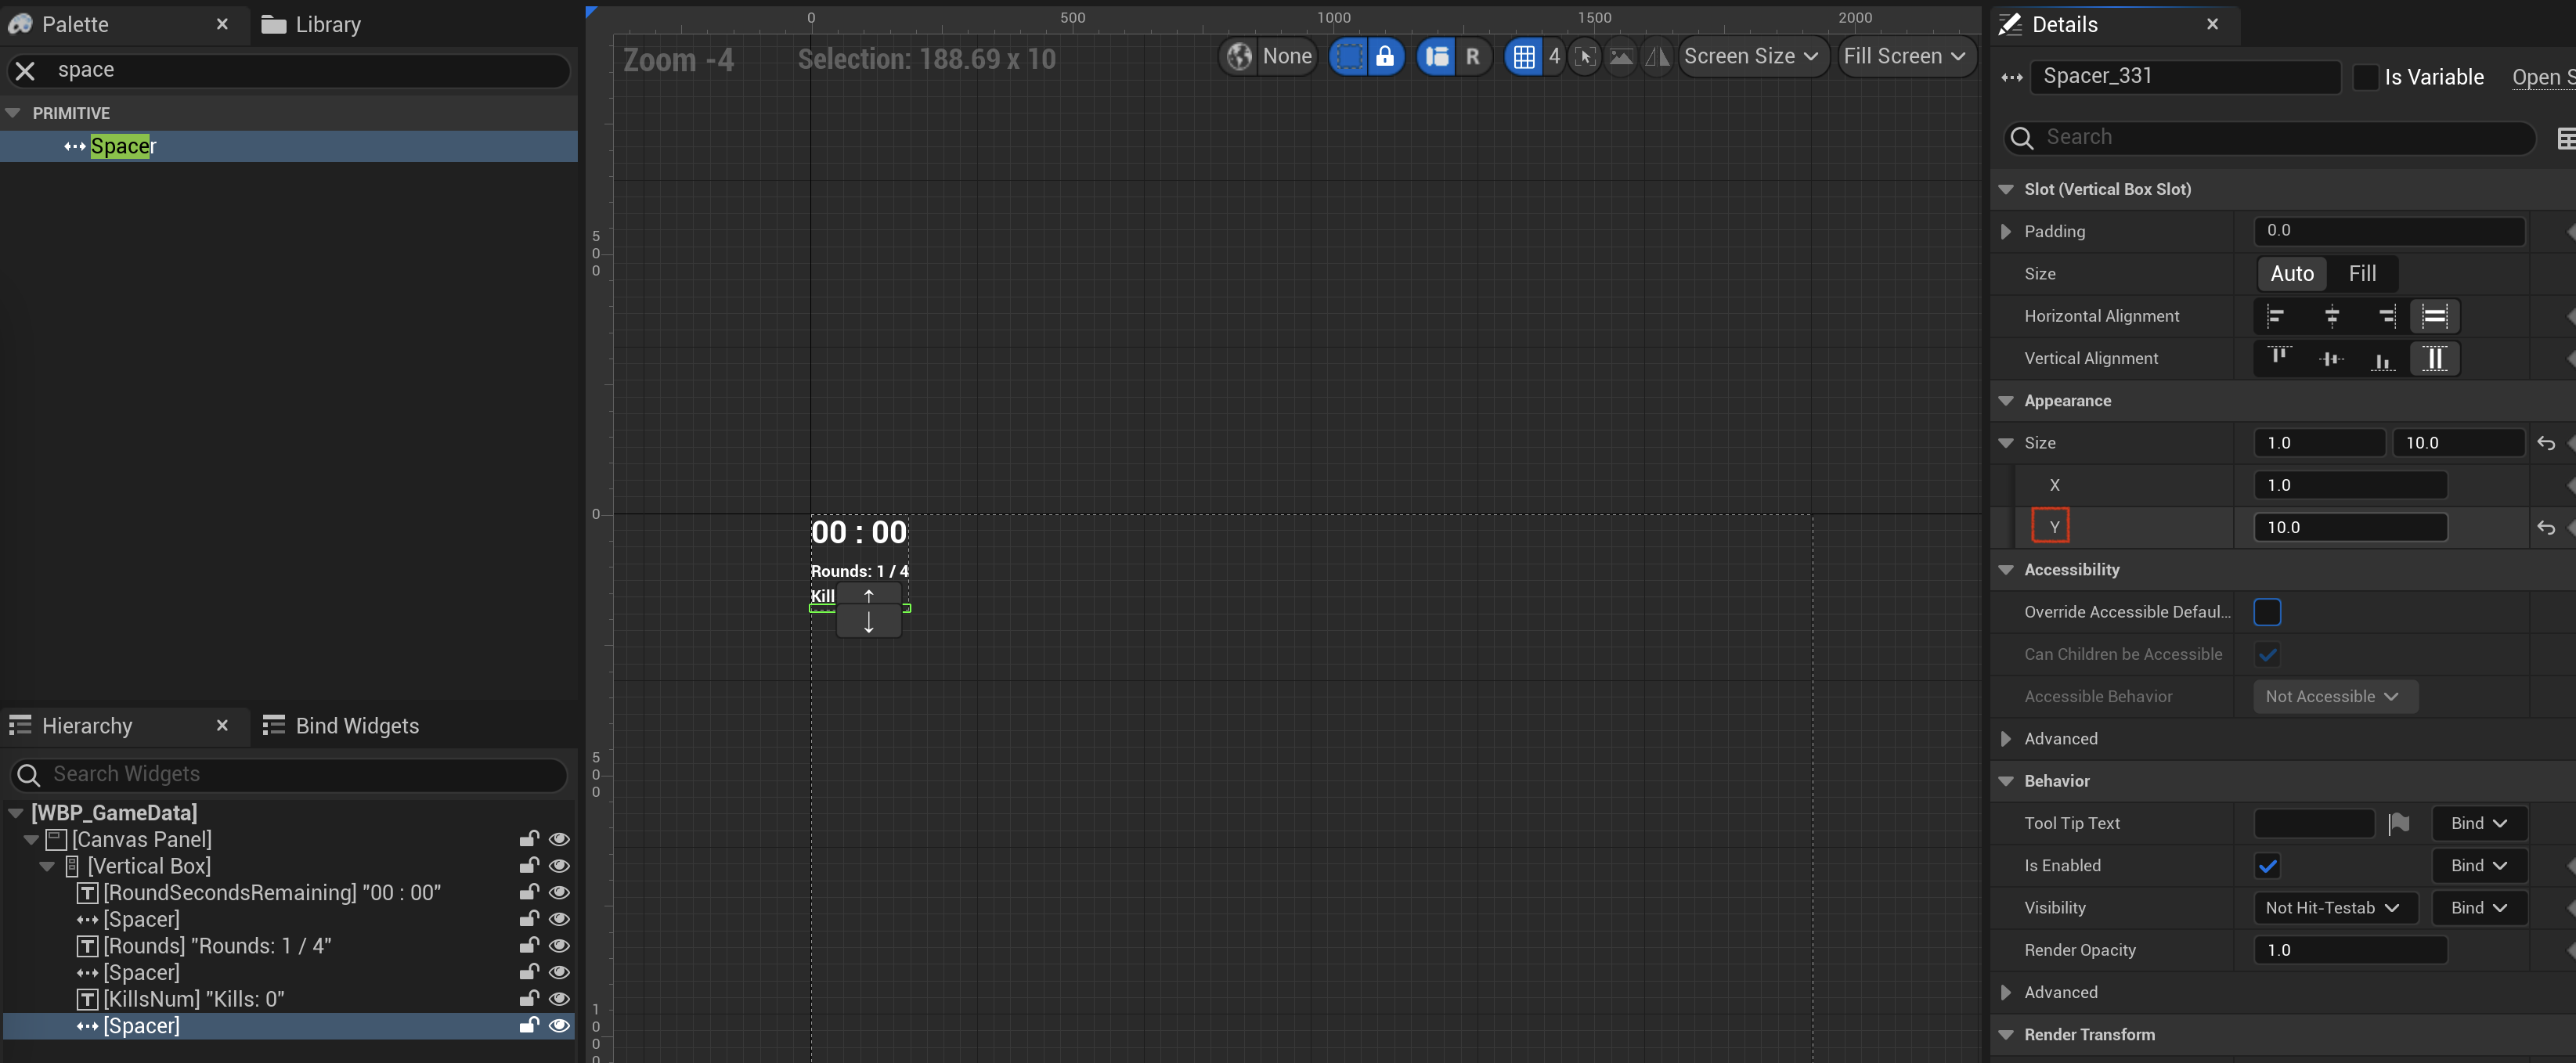Enable the Is Variable checkbox

click(x=2365, y=77)
